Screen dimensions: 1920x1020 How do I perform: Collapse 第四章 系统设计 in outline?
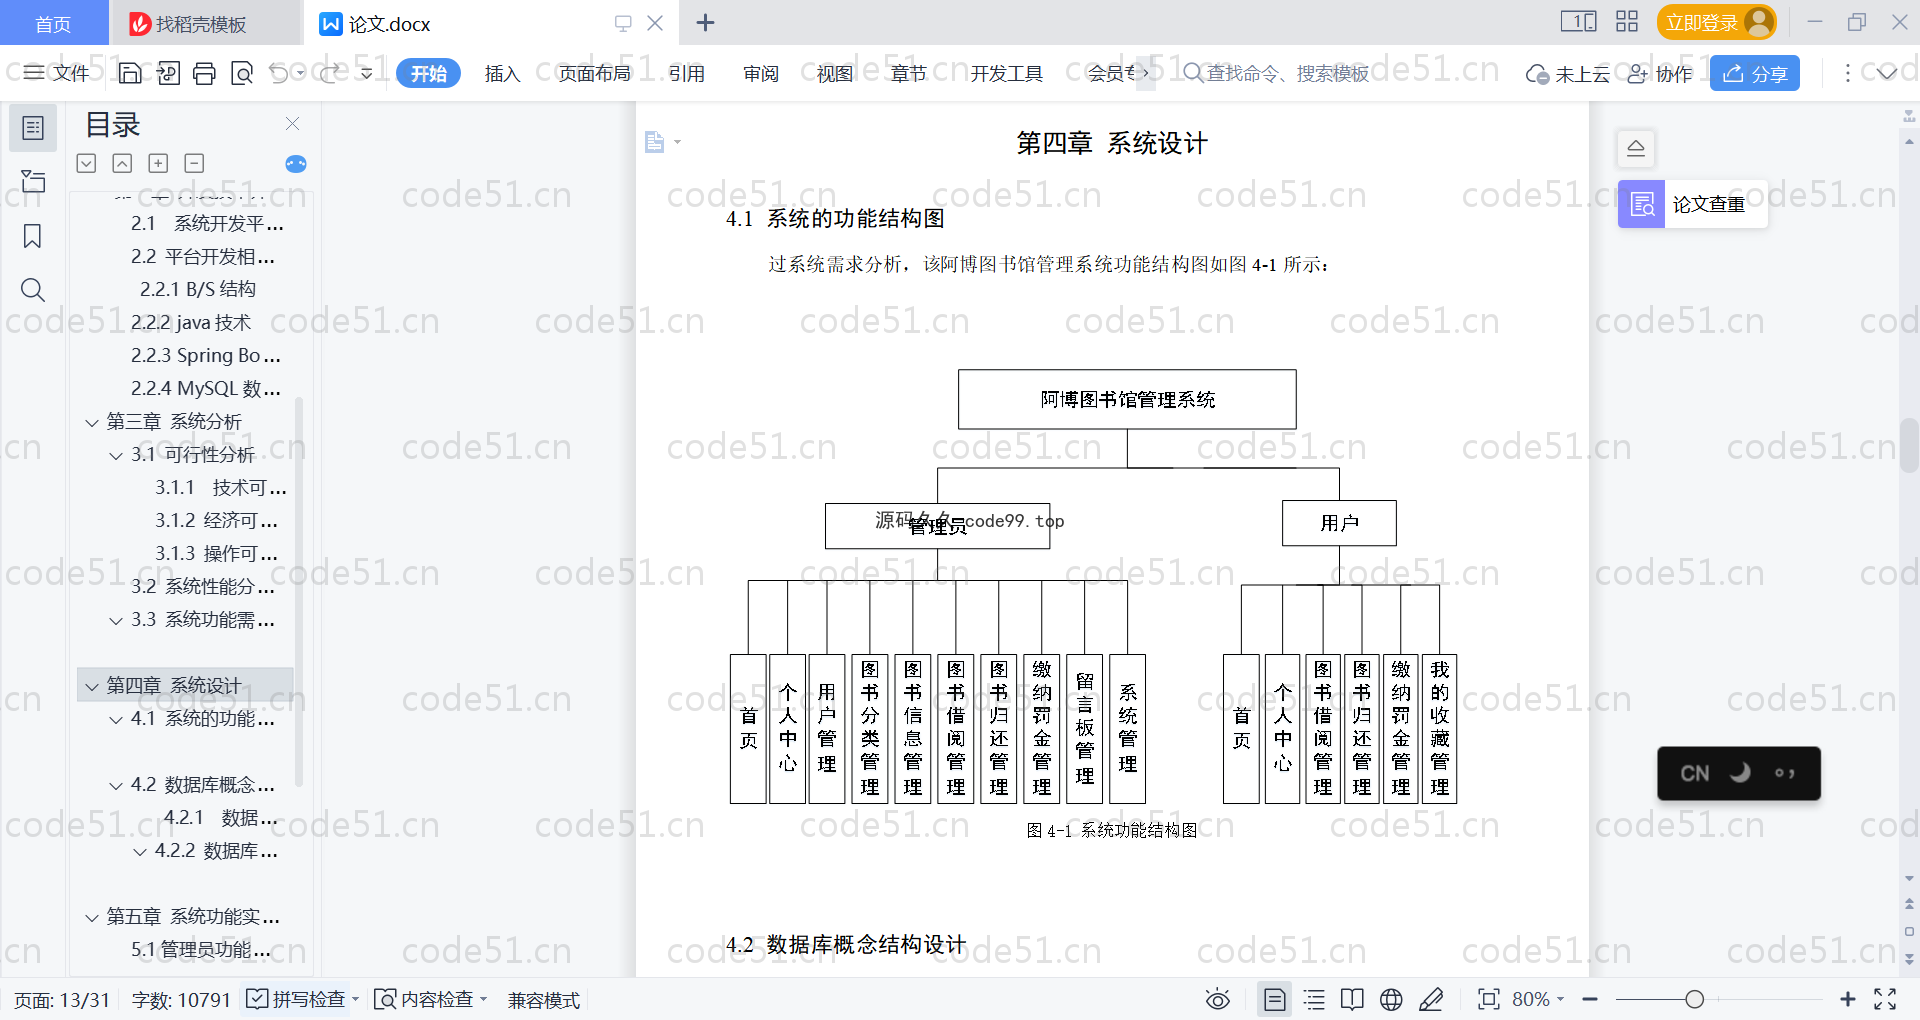coord(92,687)
